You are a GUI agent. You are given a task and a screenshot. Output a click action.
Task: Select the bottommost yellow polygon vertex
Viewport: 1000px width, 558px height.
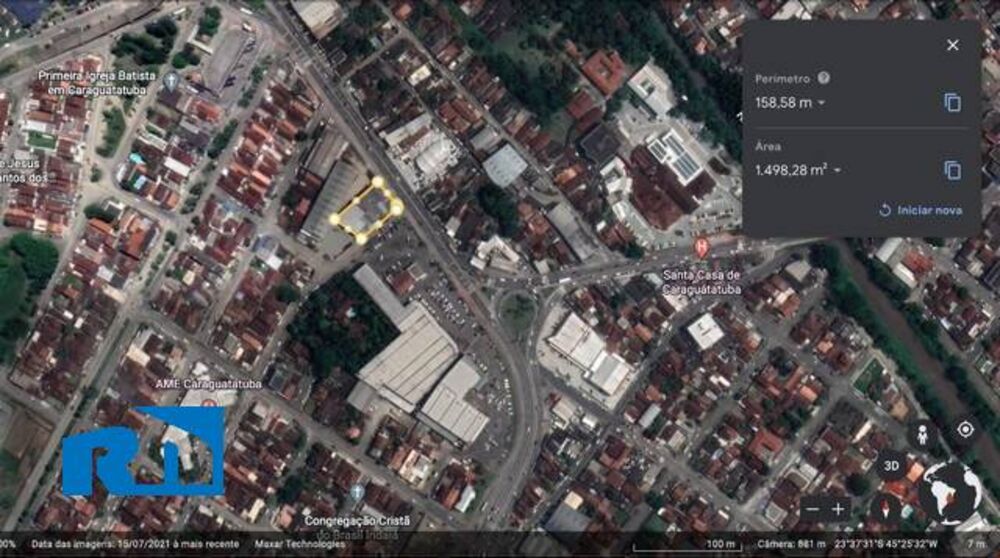tap(362, 239)
